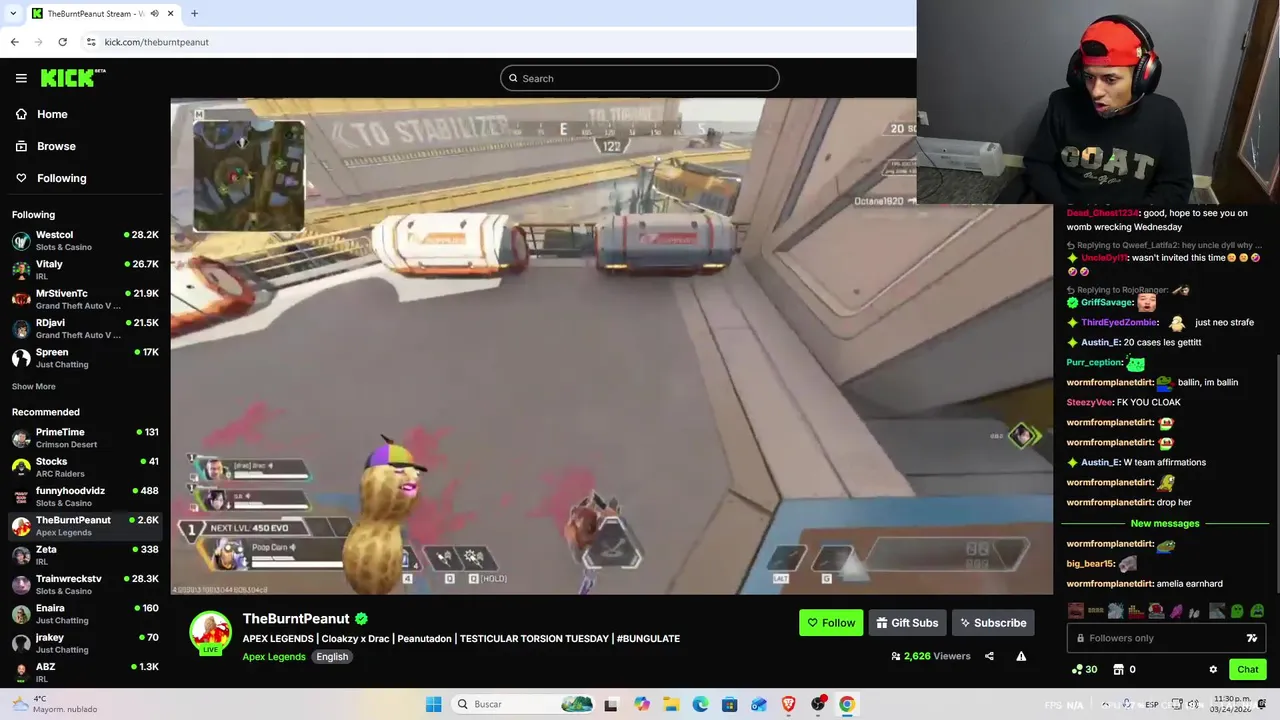
Task: Click the Kick search field
Action: pyautogui.click(x=640, y=78)
